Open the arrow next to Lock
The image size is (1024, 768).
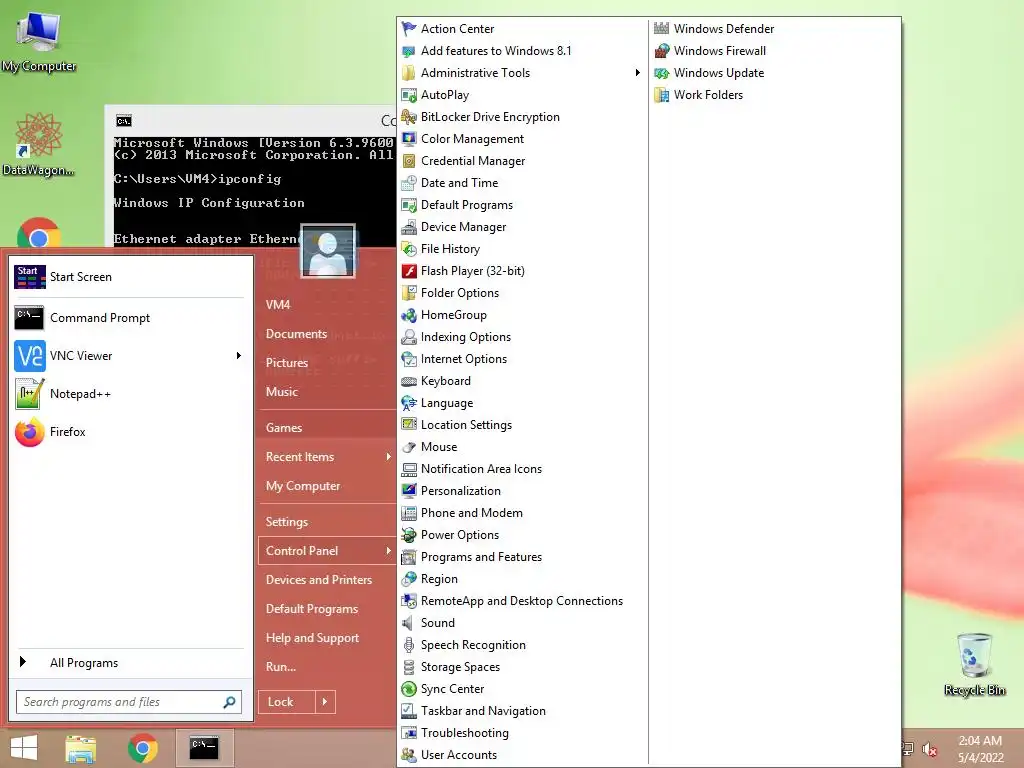coord(325,702)
